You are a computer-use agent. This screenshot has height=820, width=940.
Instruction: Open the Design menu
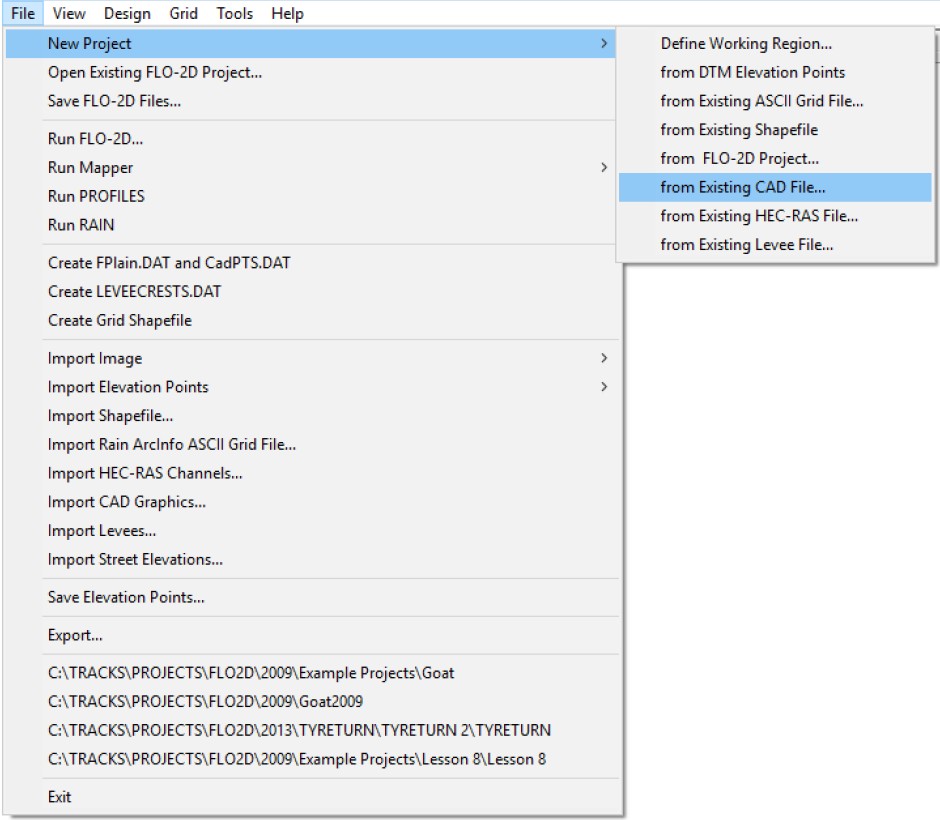coord(127,13)
